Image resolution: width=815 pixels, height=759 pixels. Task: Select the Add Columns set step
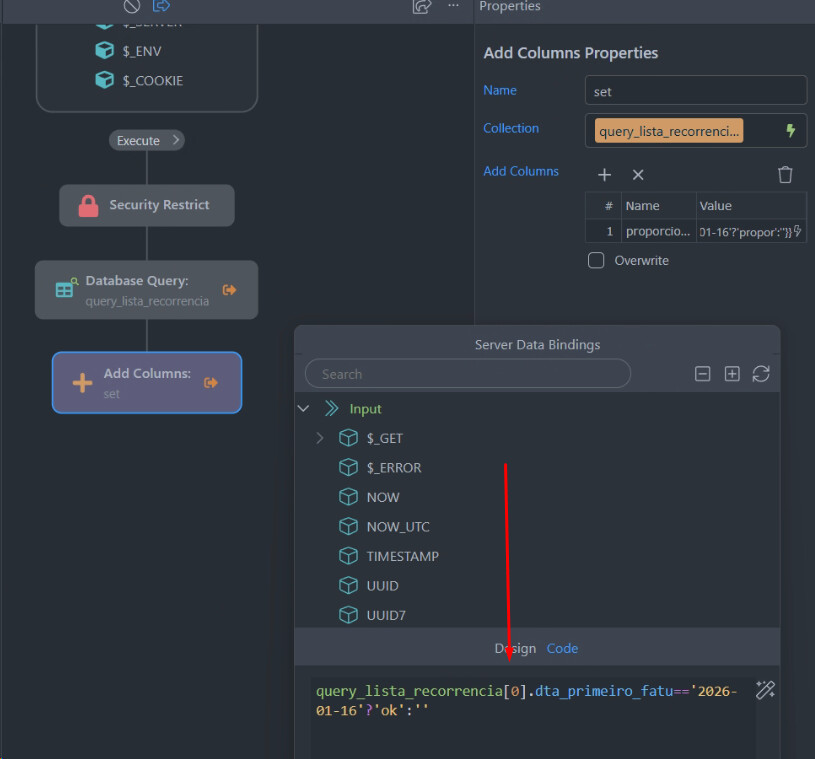(x=146, y=382)
